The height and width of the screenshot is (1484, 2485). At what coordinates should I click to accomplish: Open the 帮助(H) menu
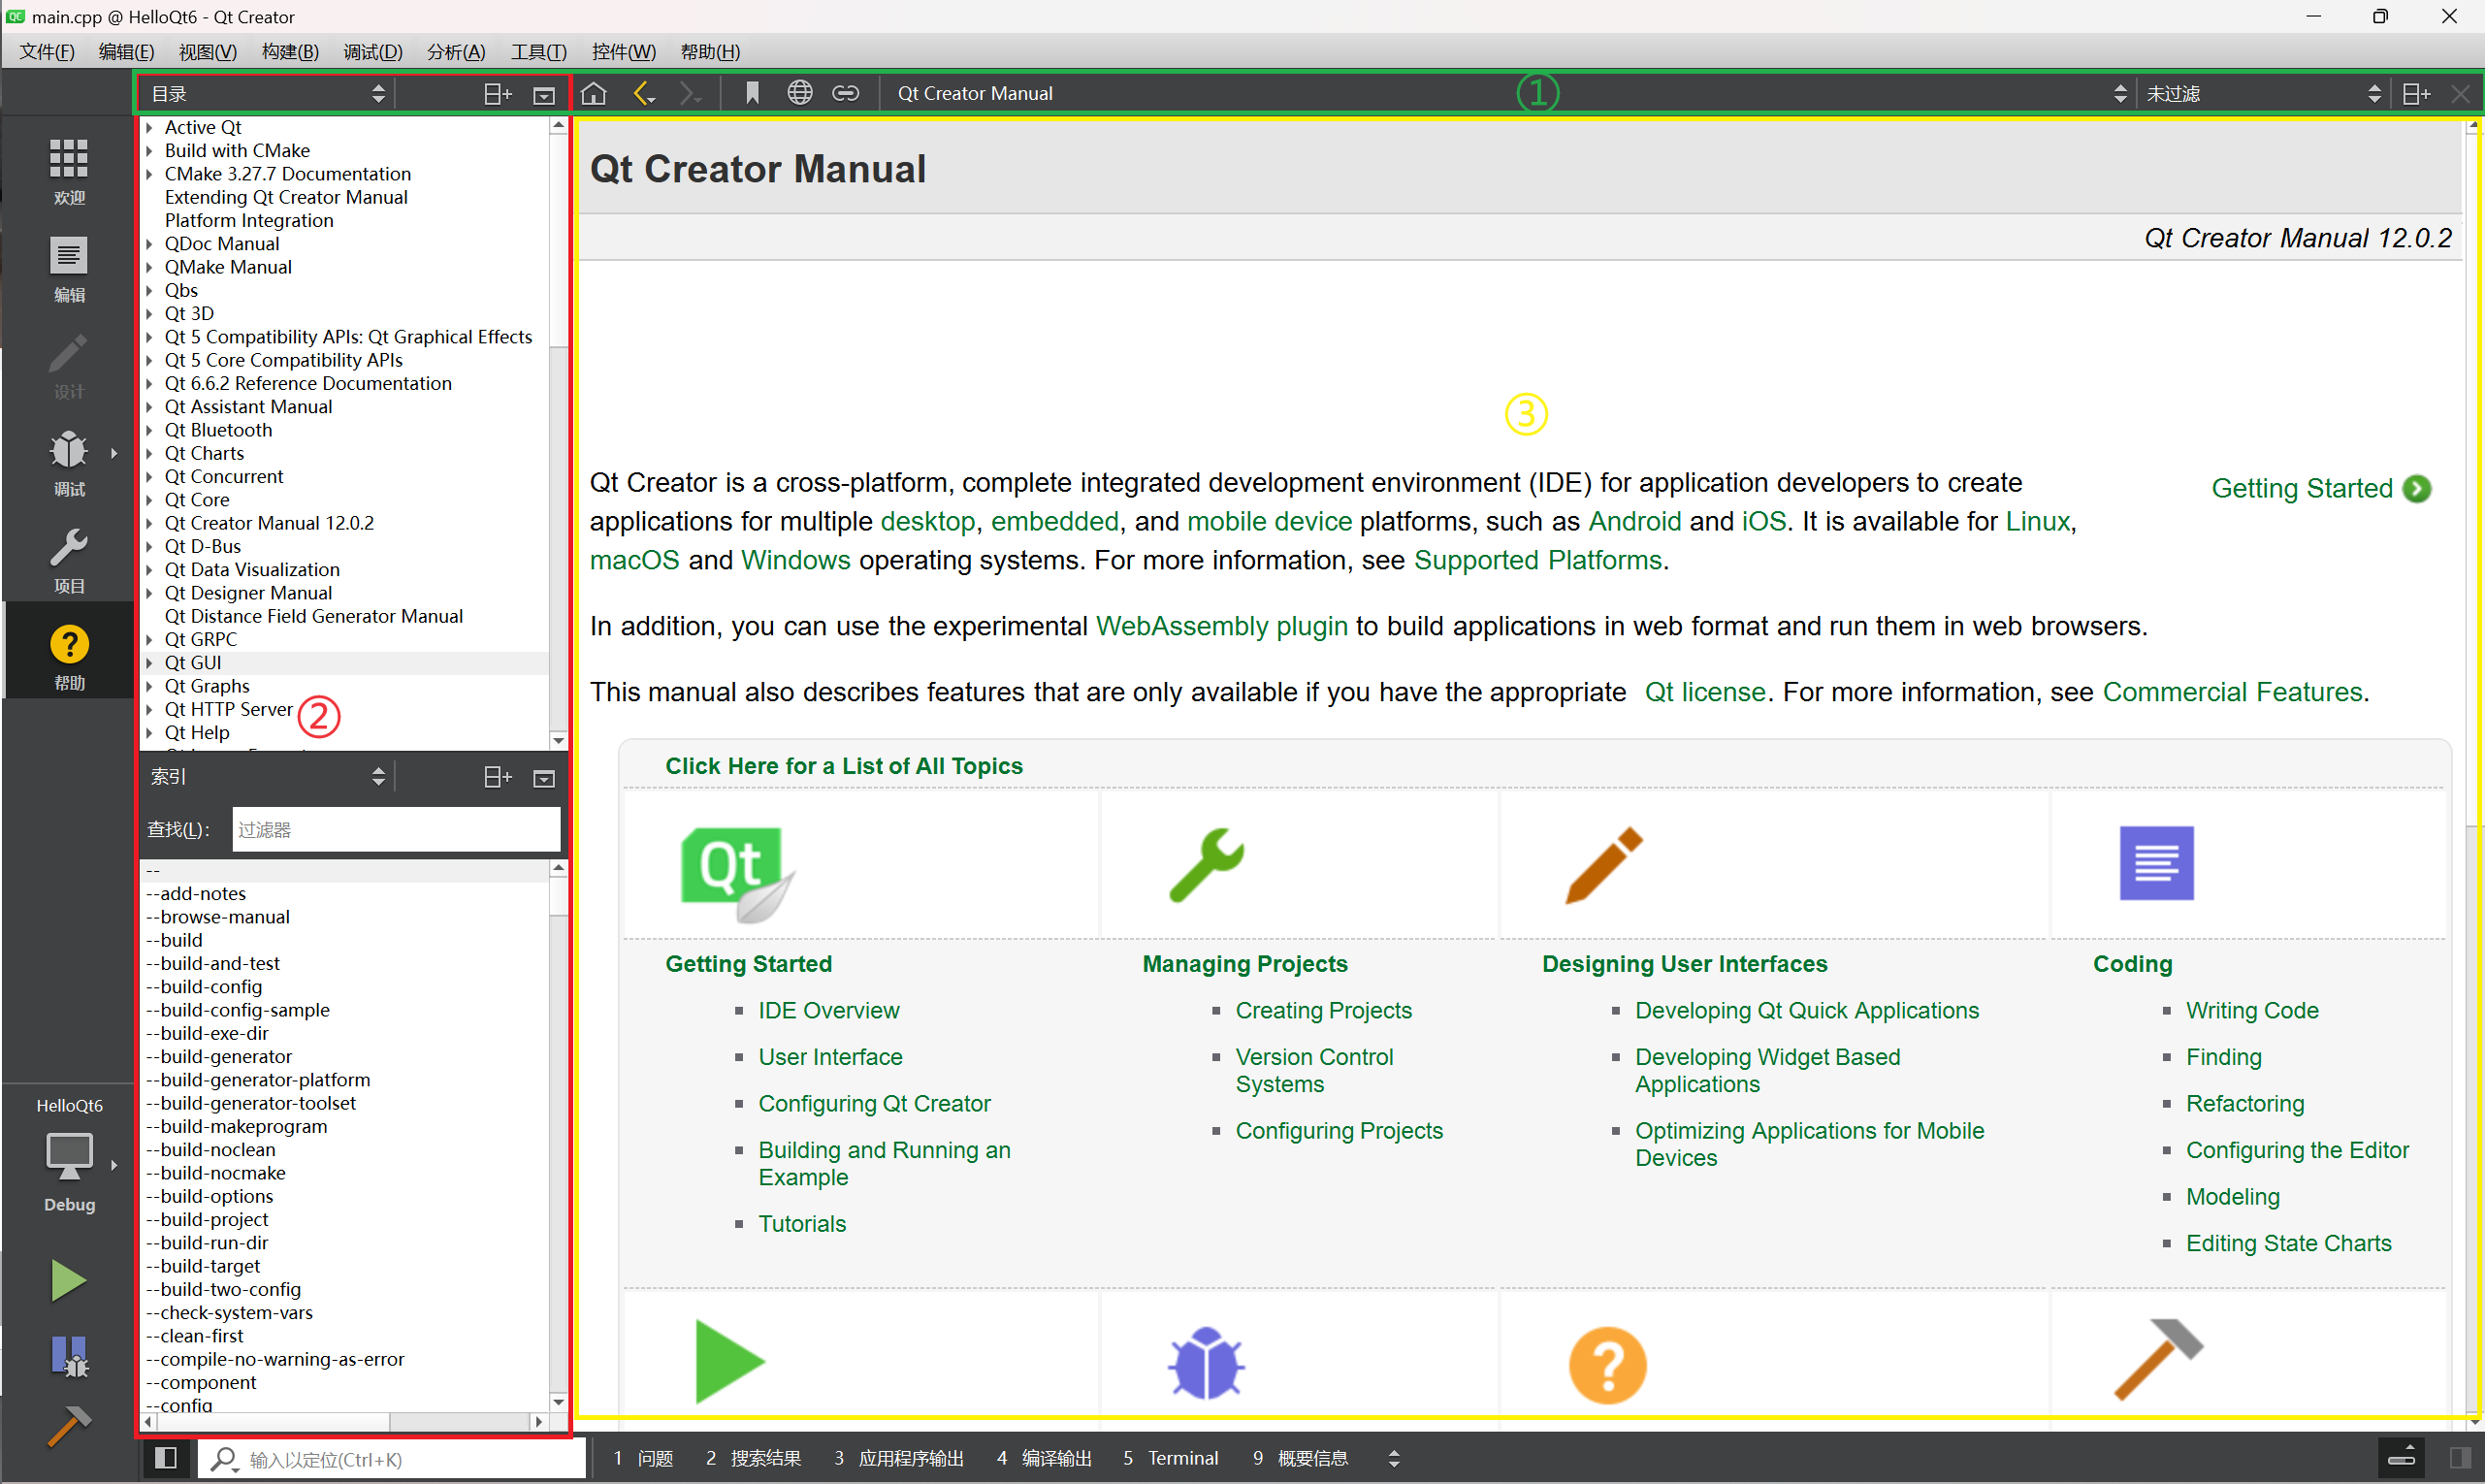click(x=710, y=51)
